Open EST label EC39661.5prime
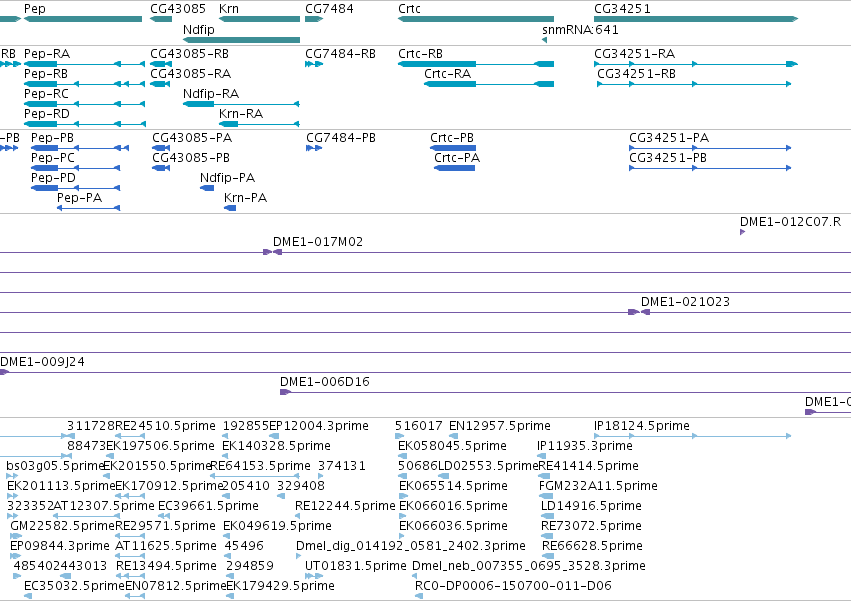 click(208, 507)
